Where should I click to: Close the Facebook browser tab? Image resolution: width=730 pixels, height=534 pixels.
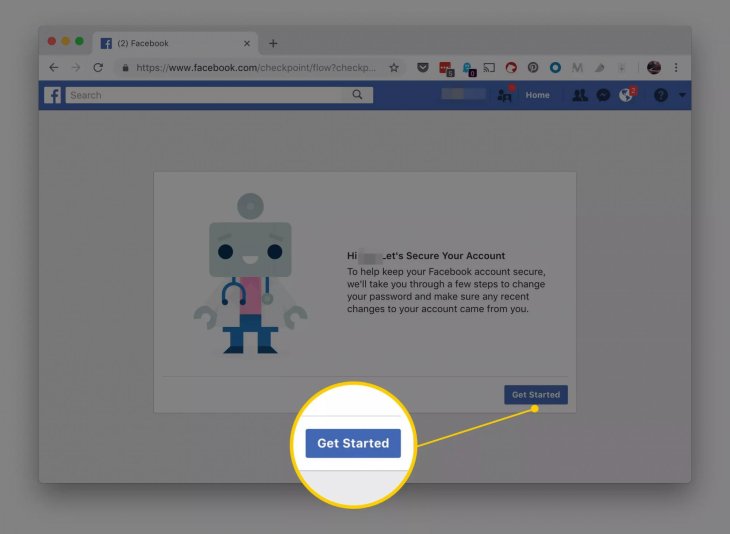(247, 43)
